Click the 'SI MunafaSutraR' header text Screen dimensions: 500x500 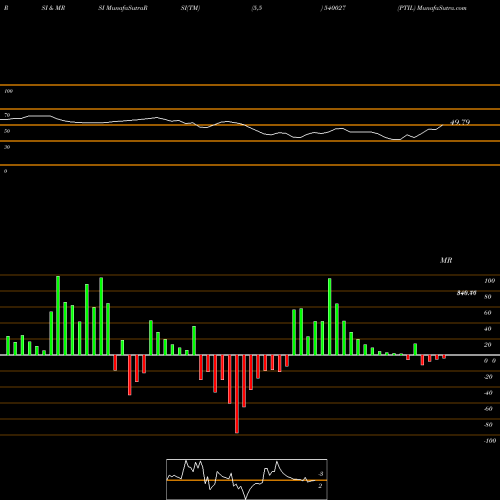point(123,8)
